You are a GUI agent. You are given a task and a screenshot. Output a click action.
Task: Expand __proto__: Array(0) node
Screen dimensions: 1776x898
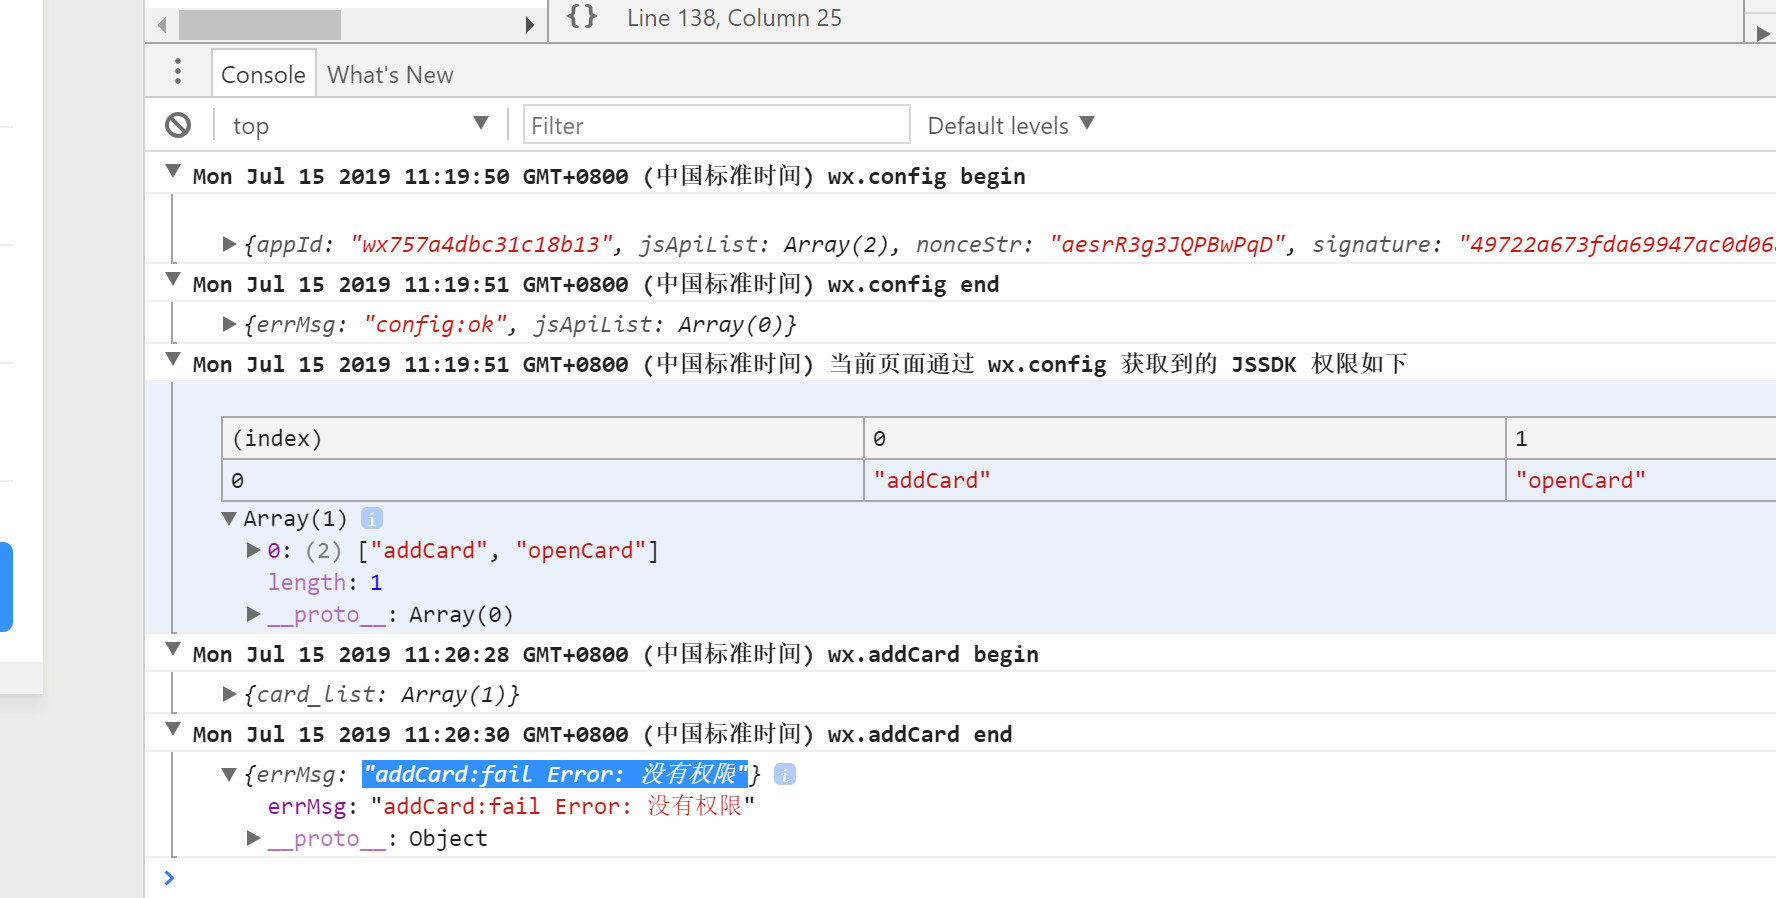pyautogui.click(x=253, y=614)
